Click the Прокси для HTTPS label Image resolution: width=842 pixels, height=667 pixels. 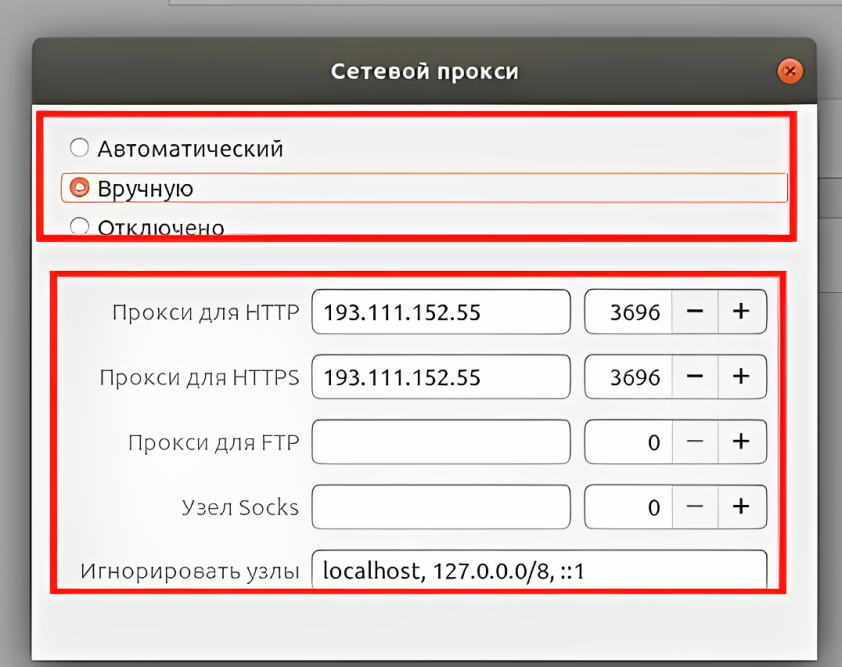pos(199,378)
